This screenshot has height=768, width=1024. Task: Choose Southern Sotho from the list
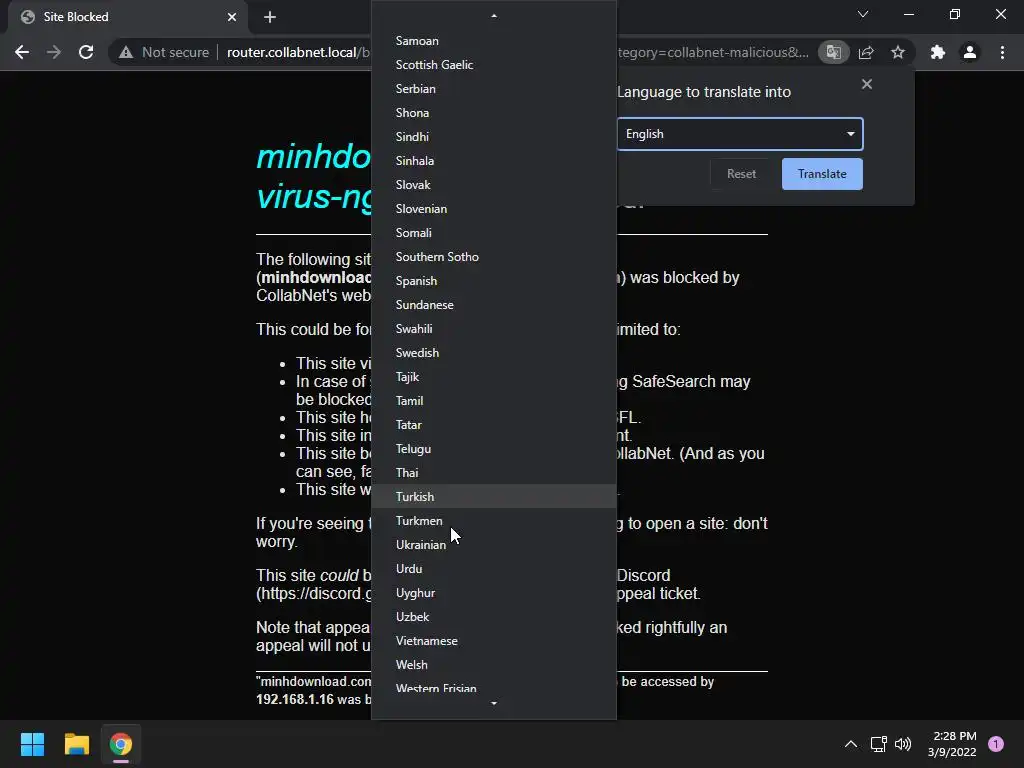point(494,257)
